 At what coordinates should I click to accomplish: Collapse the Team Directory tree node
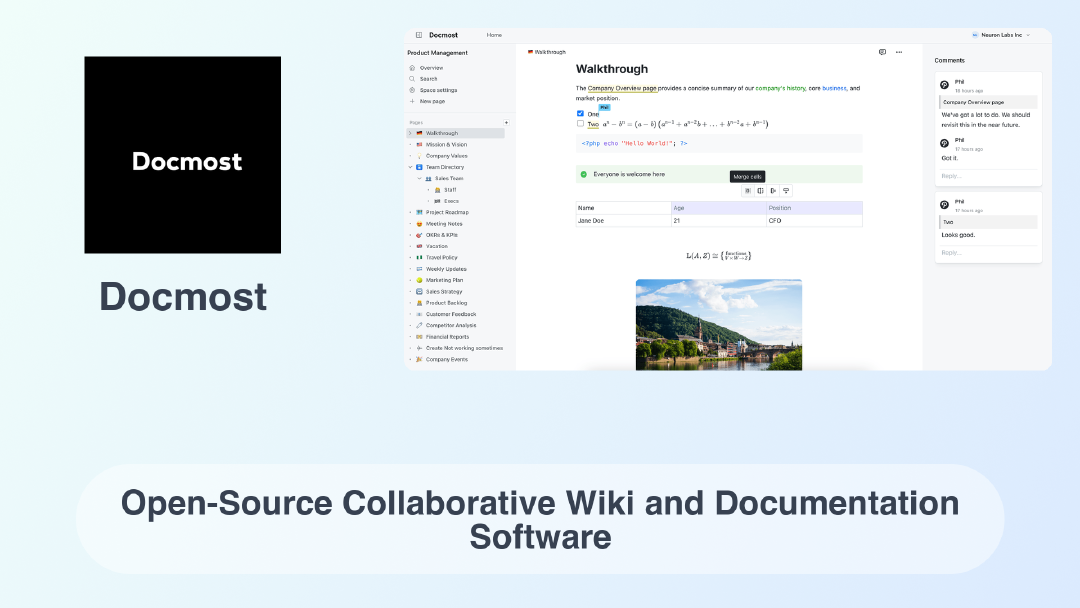tap(410, 167)
